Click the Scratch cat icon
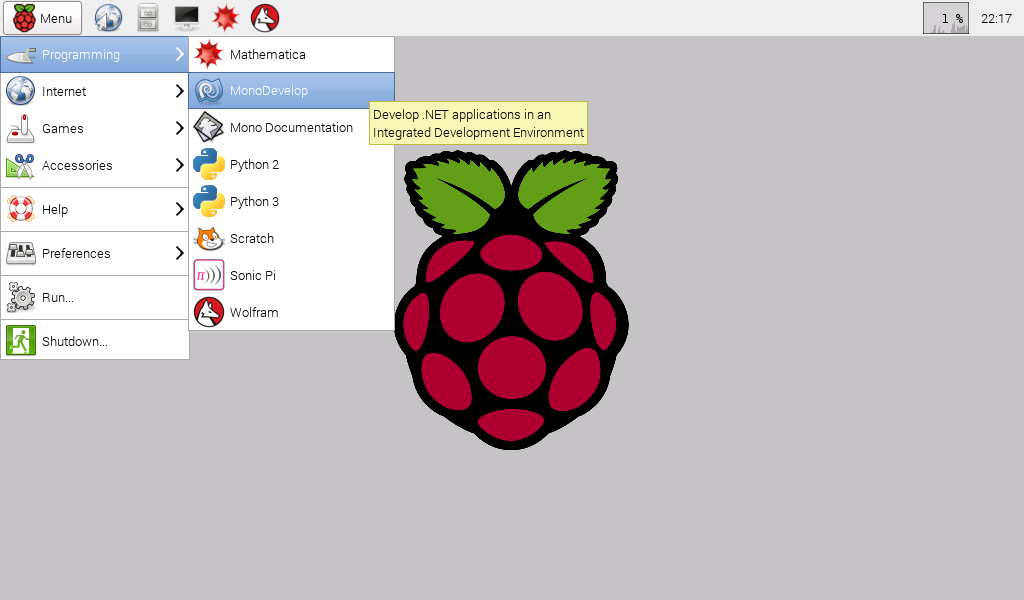The image size is (1024, 600). tap(209, 238)
